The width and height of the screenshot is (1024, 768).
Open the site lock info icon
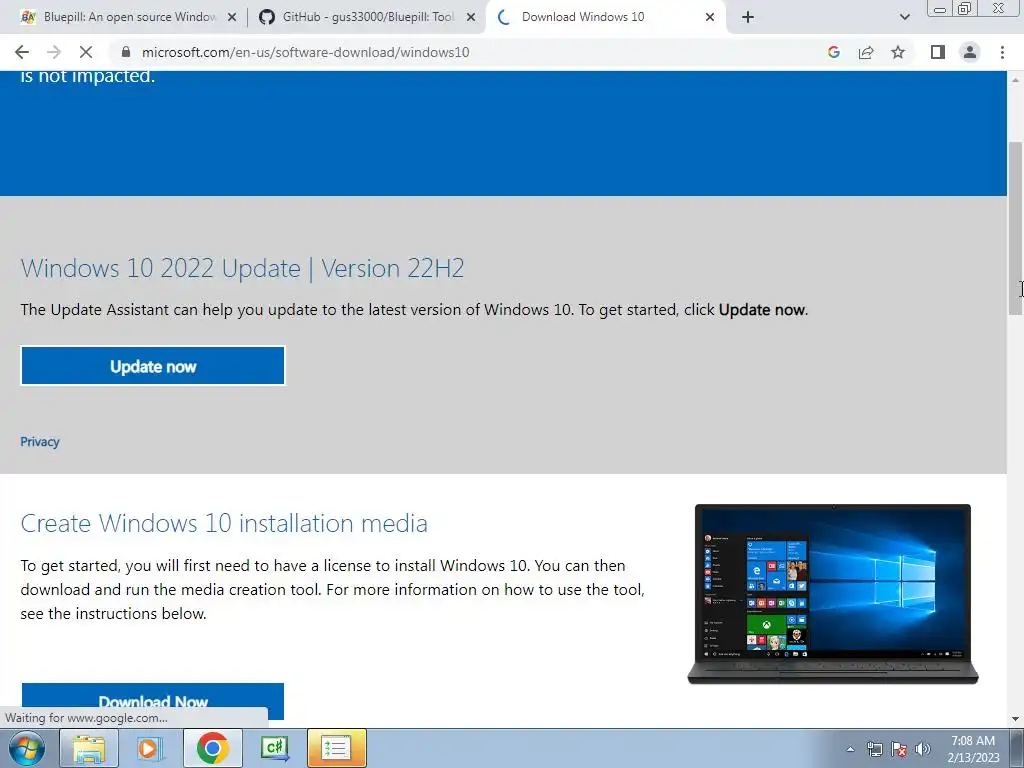coord(126,52)
